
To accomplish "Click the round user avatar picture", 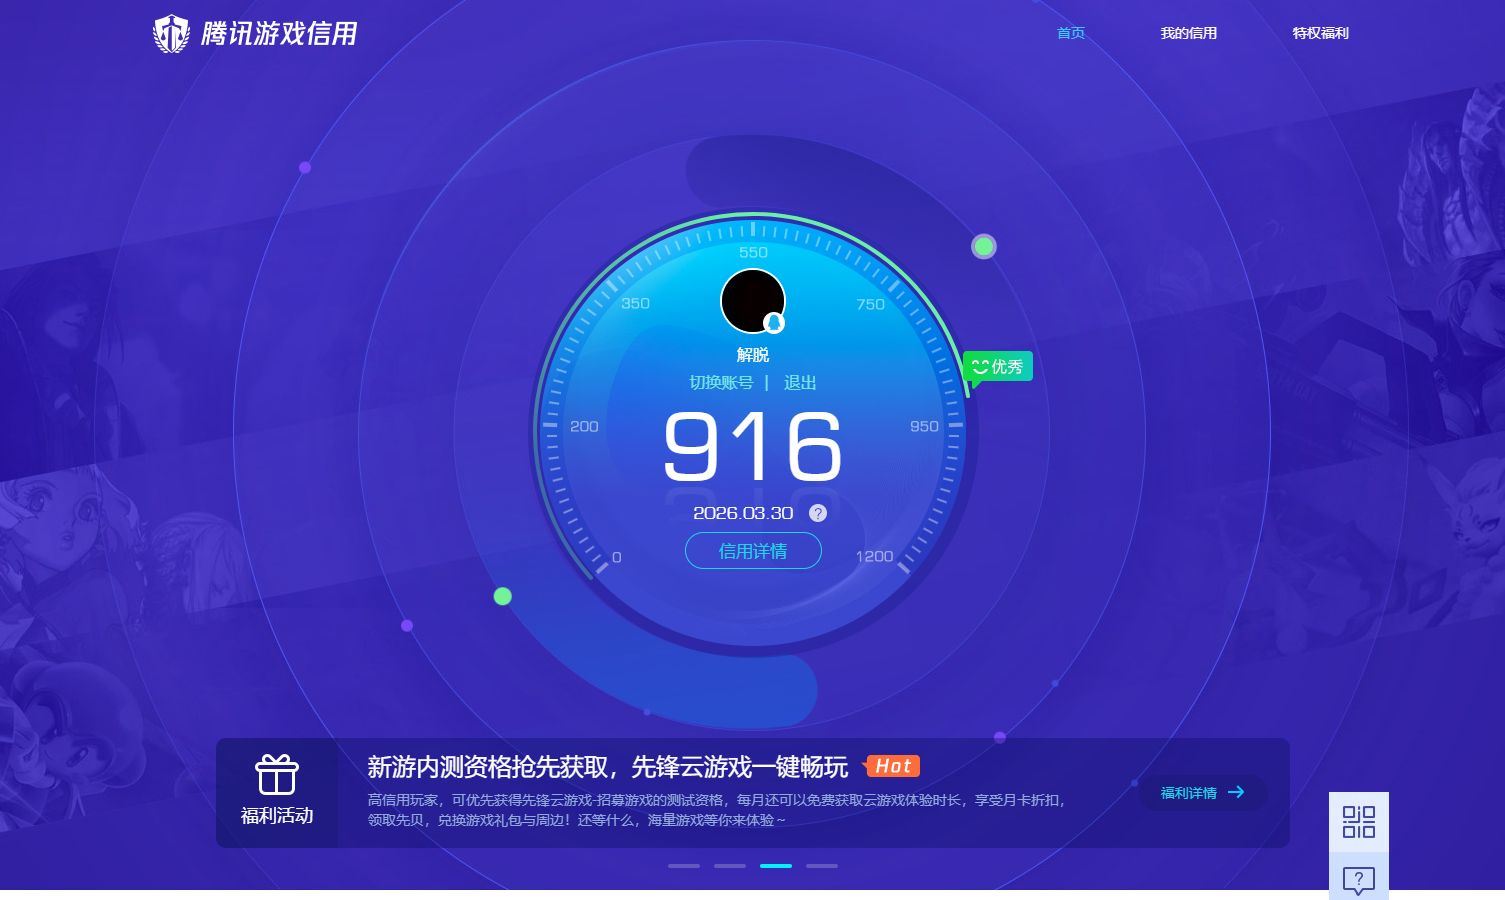I will 752,300.
